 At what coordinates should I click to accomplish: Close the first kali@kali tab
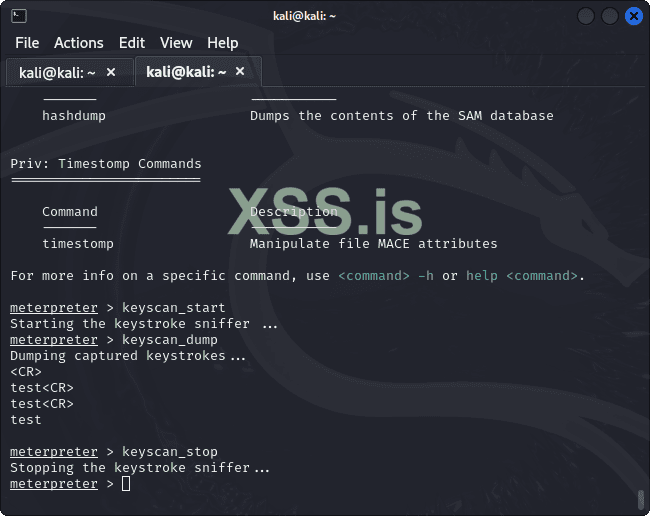coord(111,72)
